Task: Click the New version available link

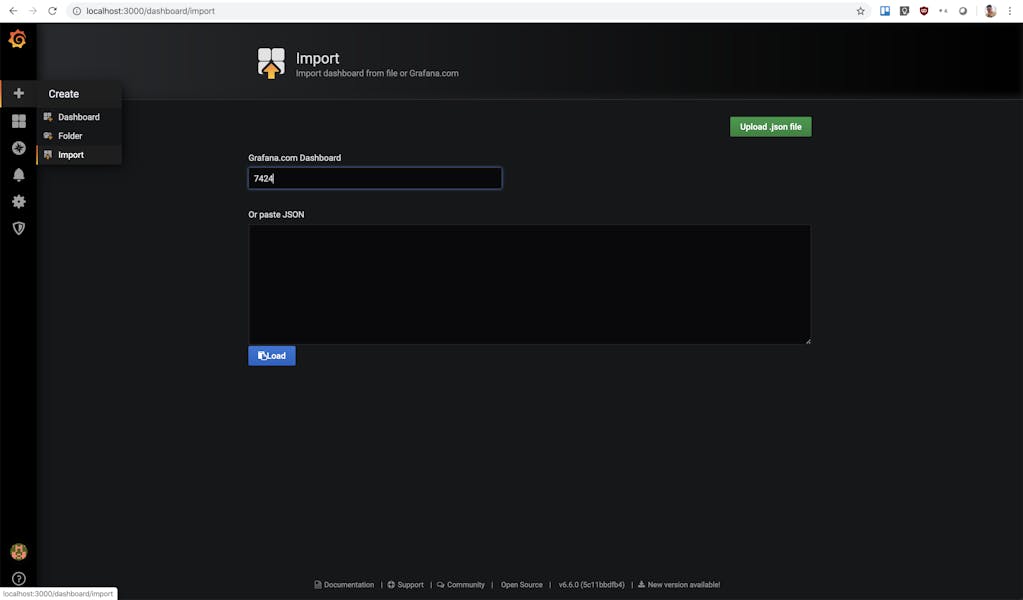Action: (683, 585)
